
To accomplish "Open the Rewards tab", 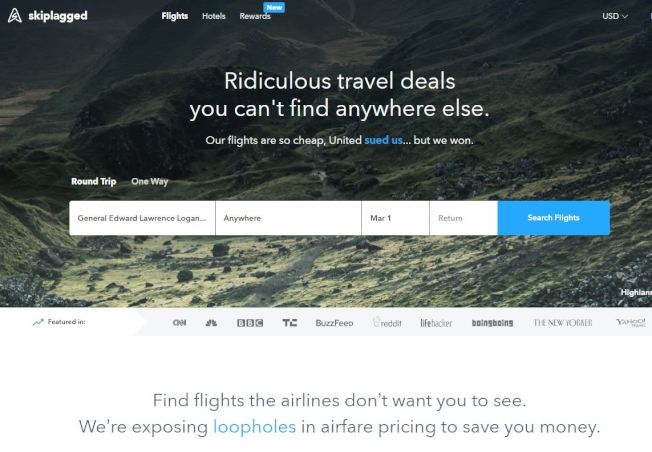I will coord(255,16).
